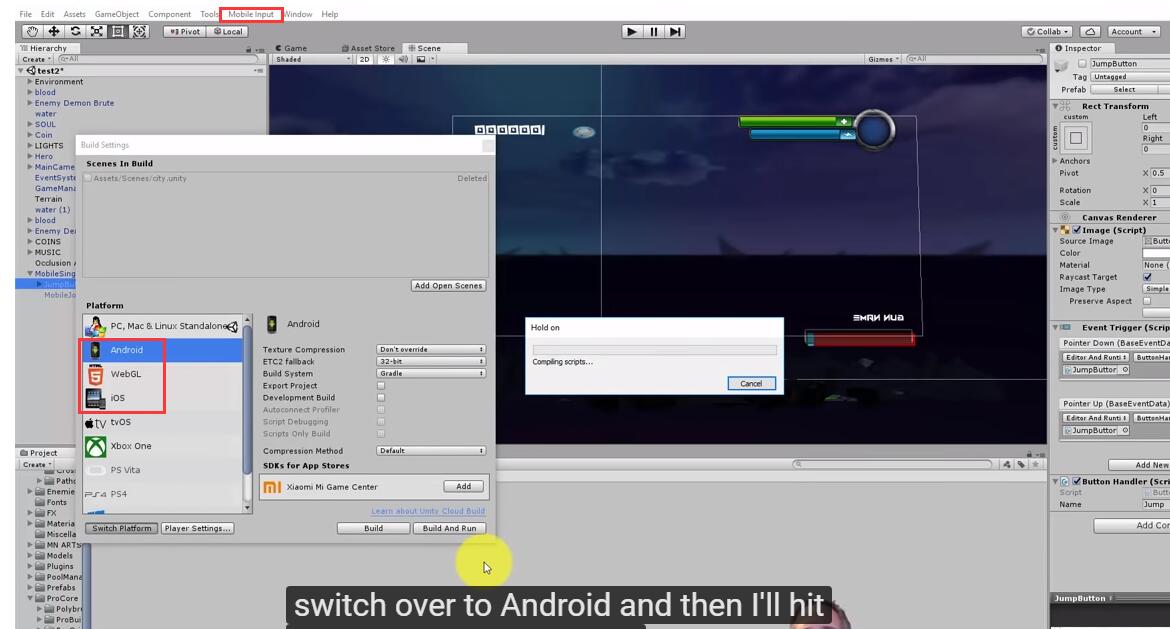Open the File menu
The image size is (1170, 629).
click(25, 14)
